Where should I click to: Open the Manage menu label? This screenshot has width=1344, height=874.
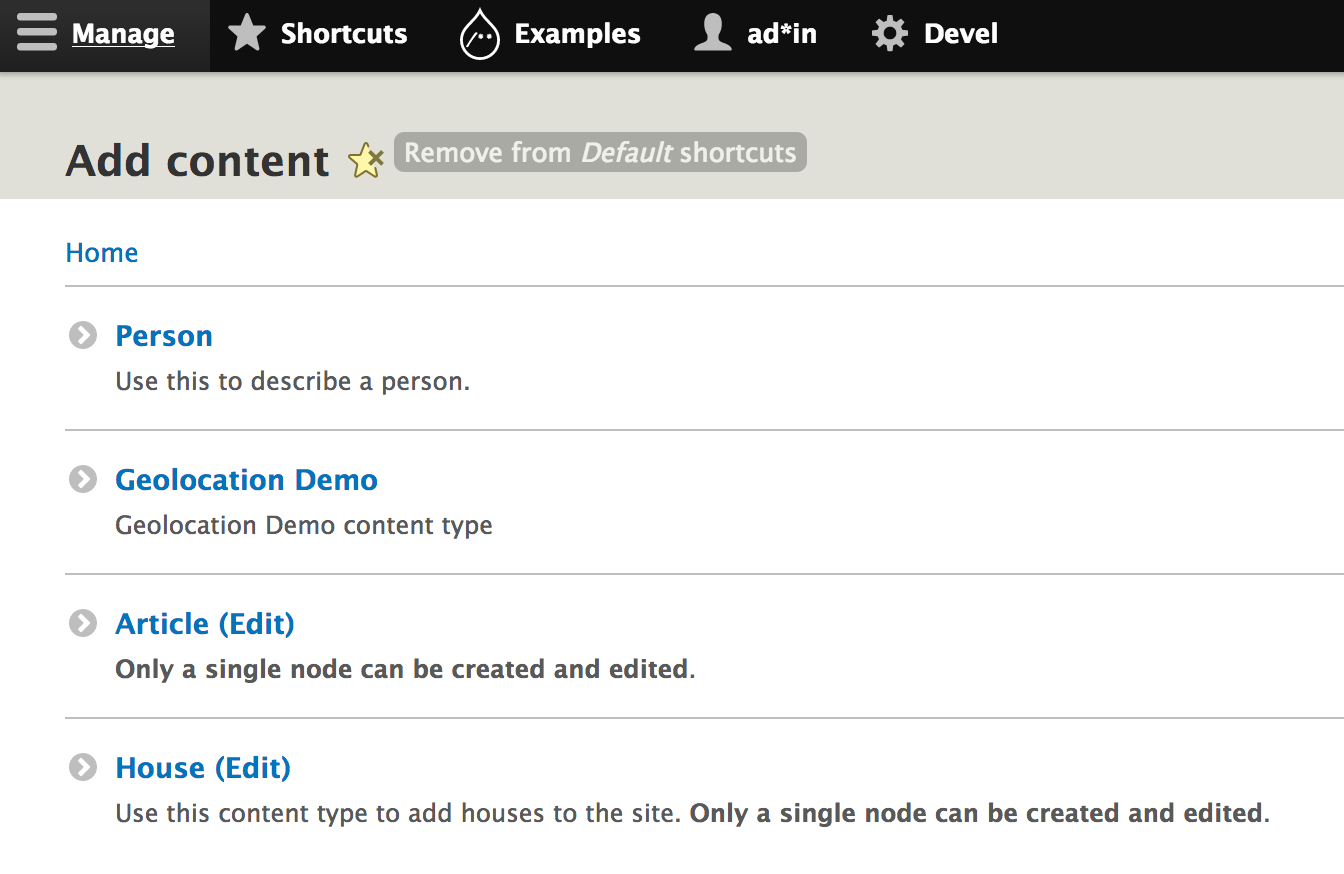click(123, 34)
